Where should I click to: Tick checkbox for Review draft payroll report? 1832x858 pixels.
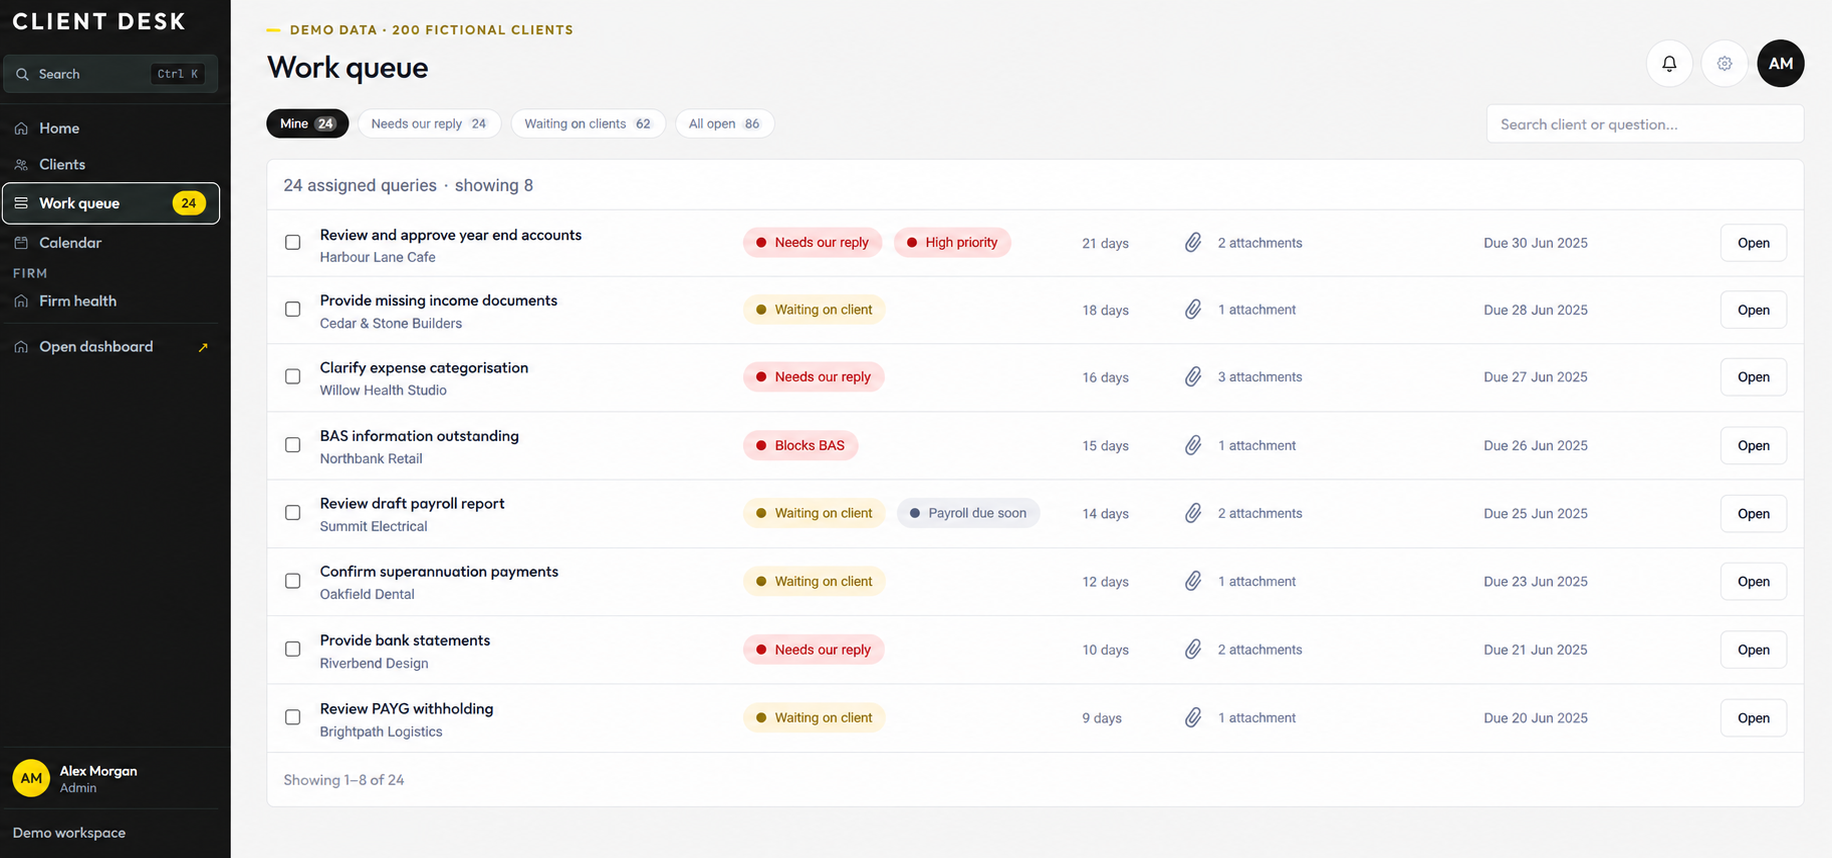(x=293, y=513)
